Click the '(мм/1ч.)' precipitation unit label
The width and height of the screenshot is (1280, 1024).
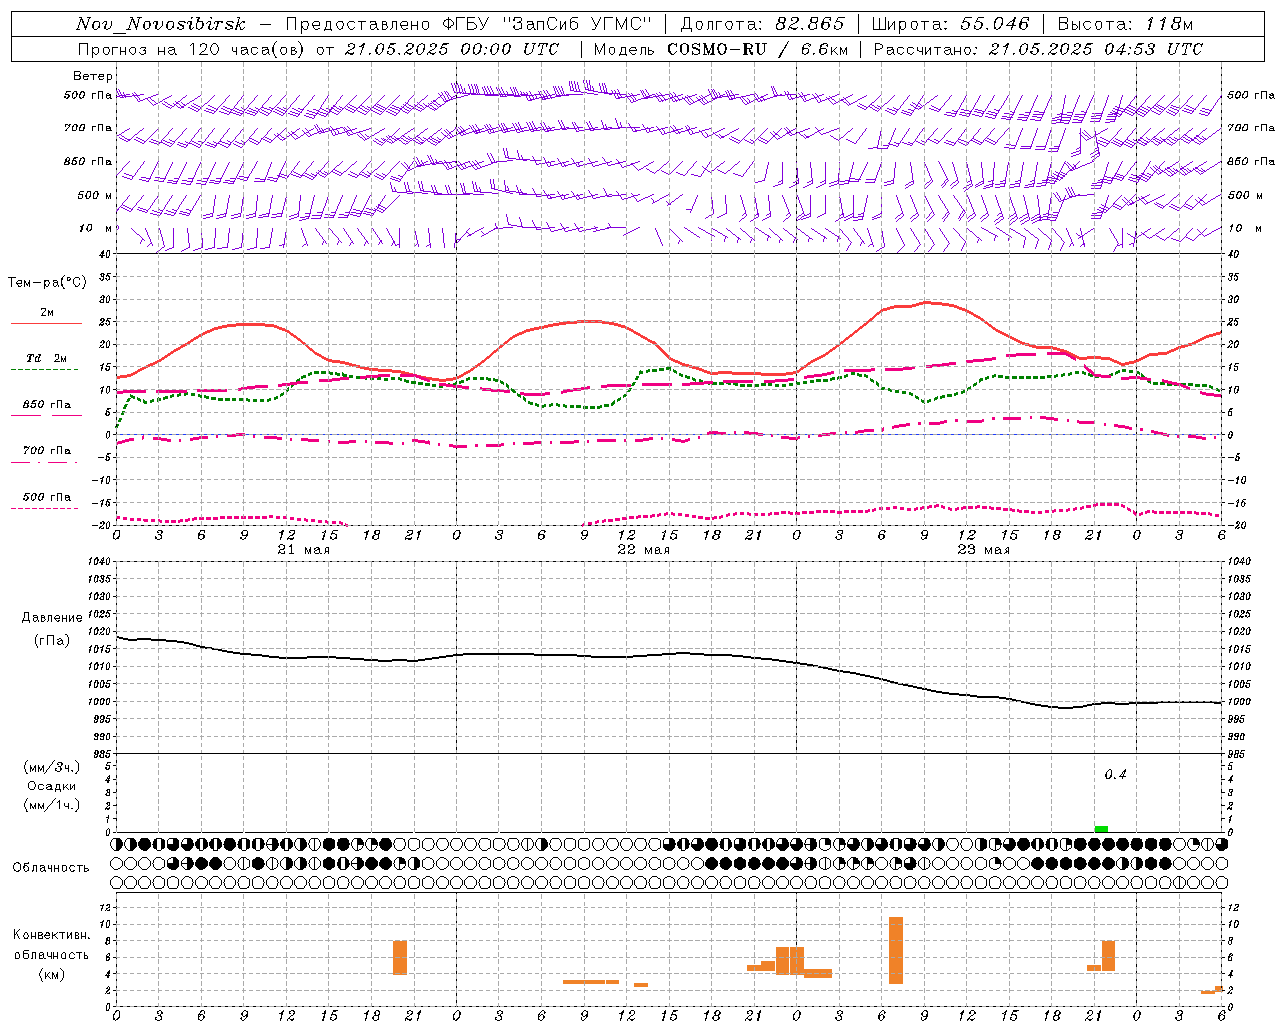click(52, 805)
